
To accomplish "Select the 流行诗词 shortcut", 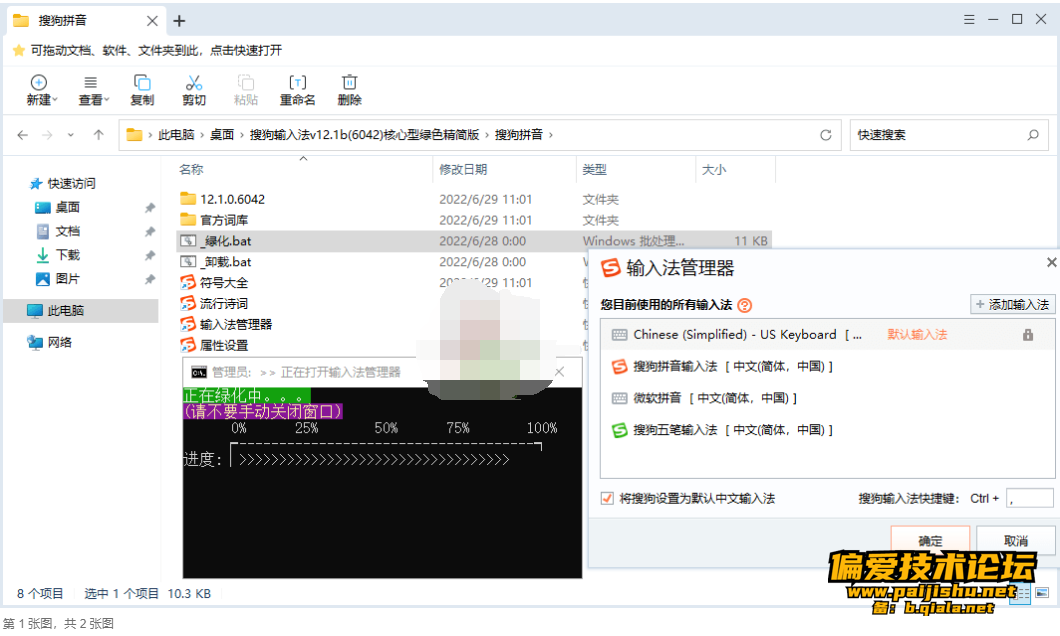I will pos(214,304).
